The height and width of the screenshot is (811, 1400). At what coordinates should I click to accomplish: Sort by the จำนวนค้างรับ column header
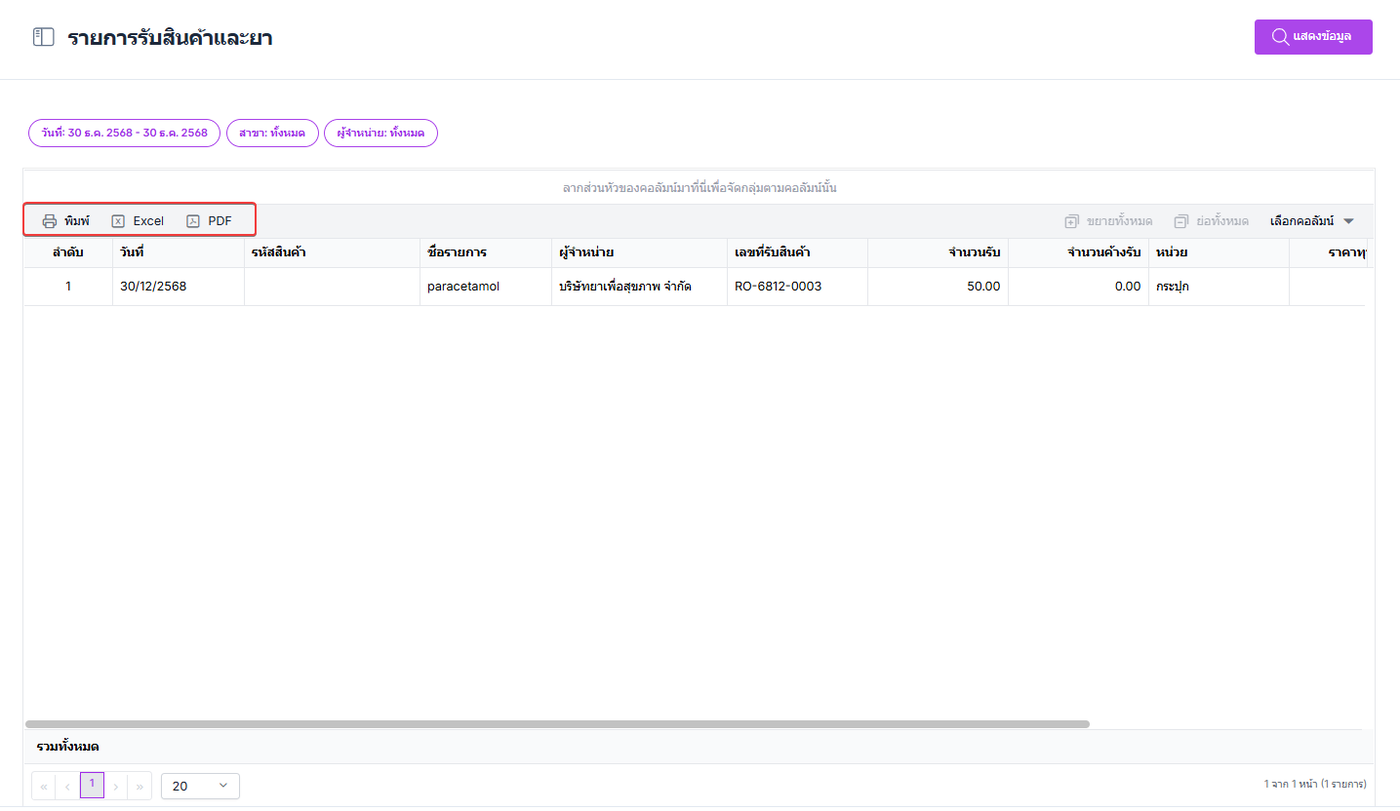[x=1078, y=253]
